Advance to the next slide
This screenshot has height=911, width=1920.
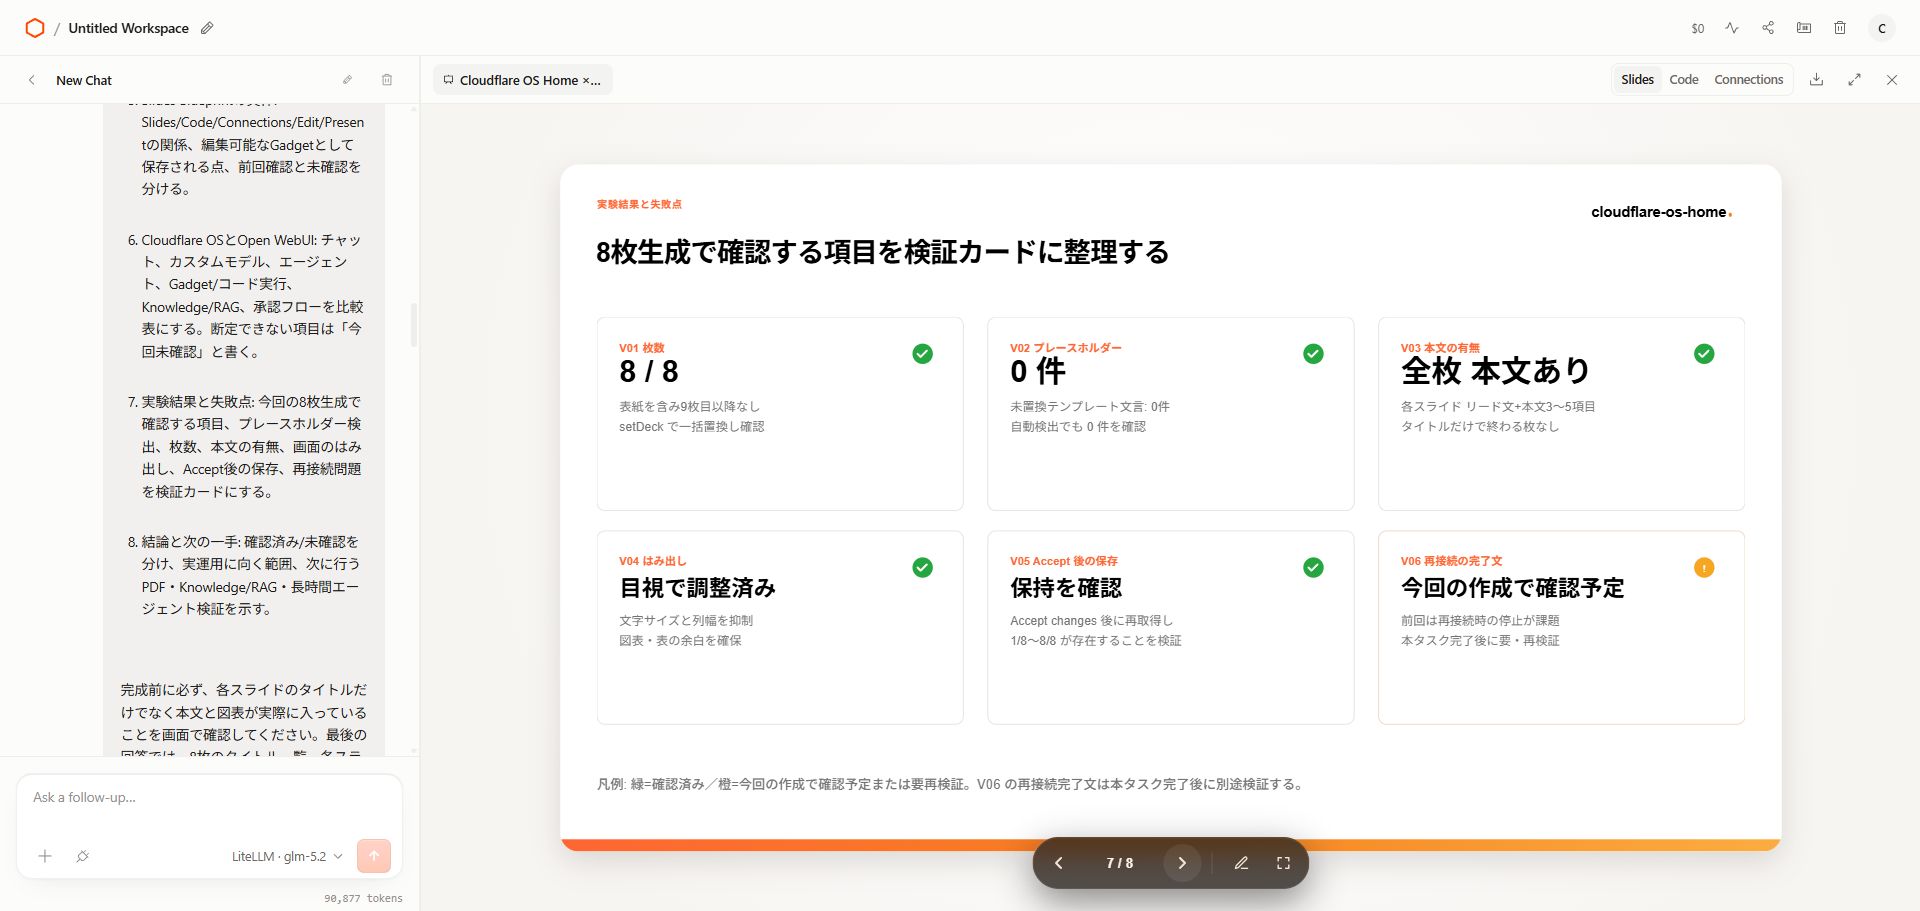click(1182, 863)
